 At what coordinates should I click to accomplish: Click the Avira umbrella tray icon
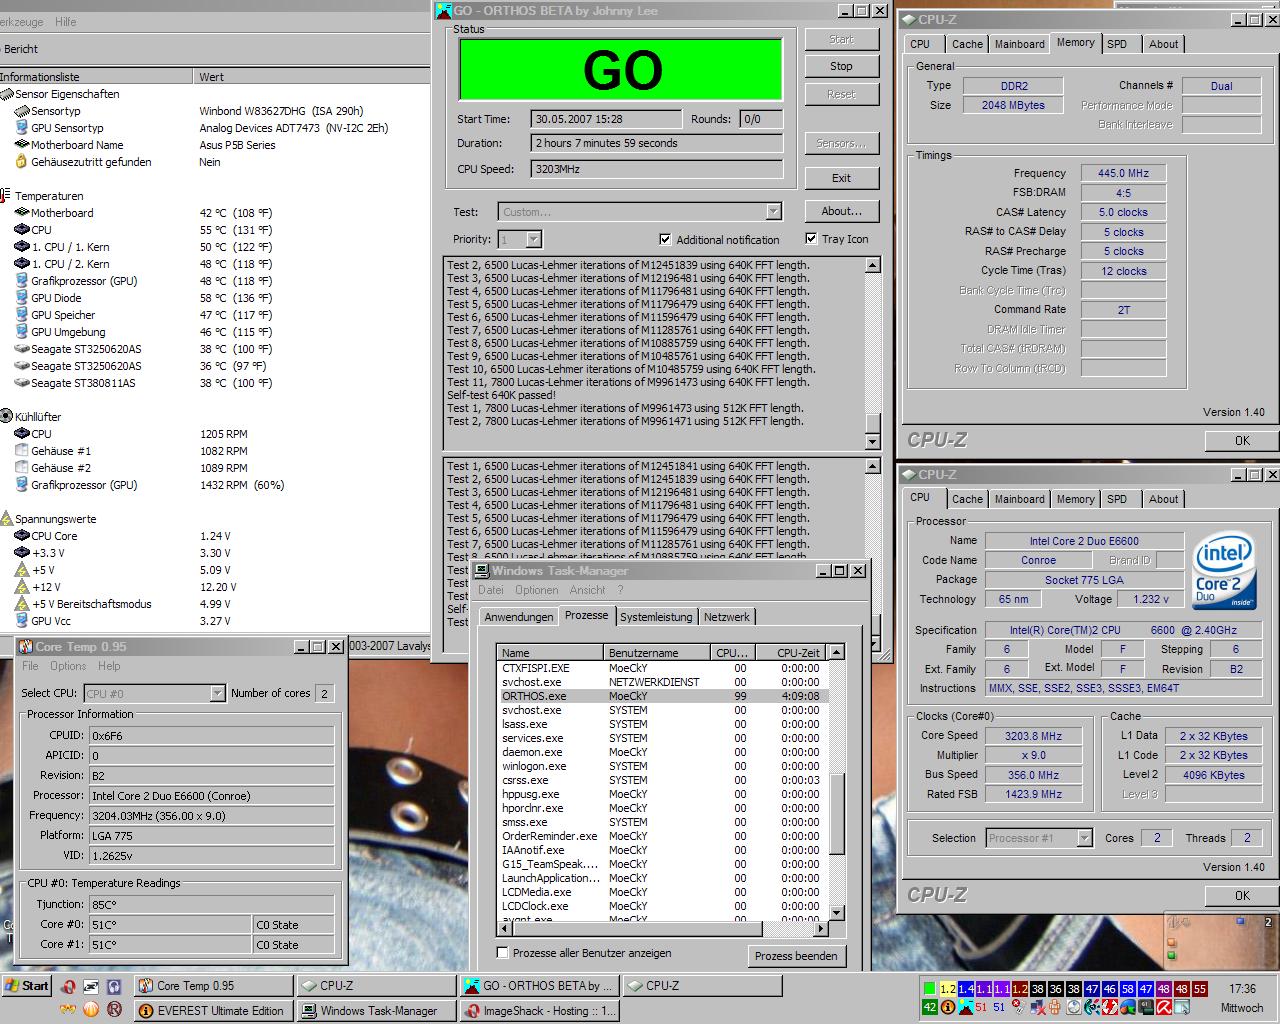coord(1164,1007)
